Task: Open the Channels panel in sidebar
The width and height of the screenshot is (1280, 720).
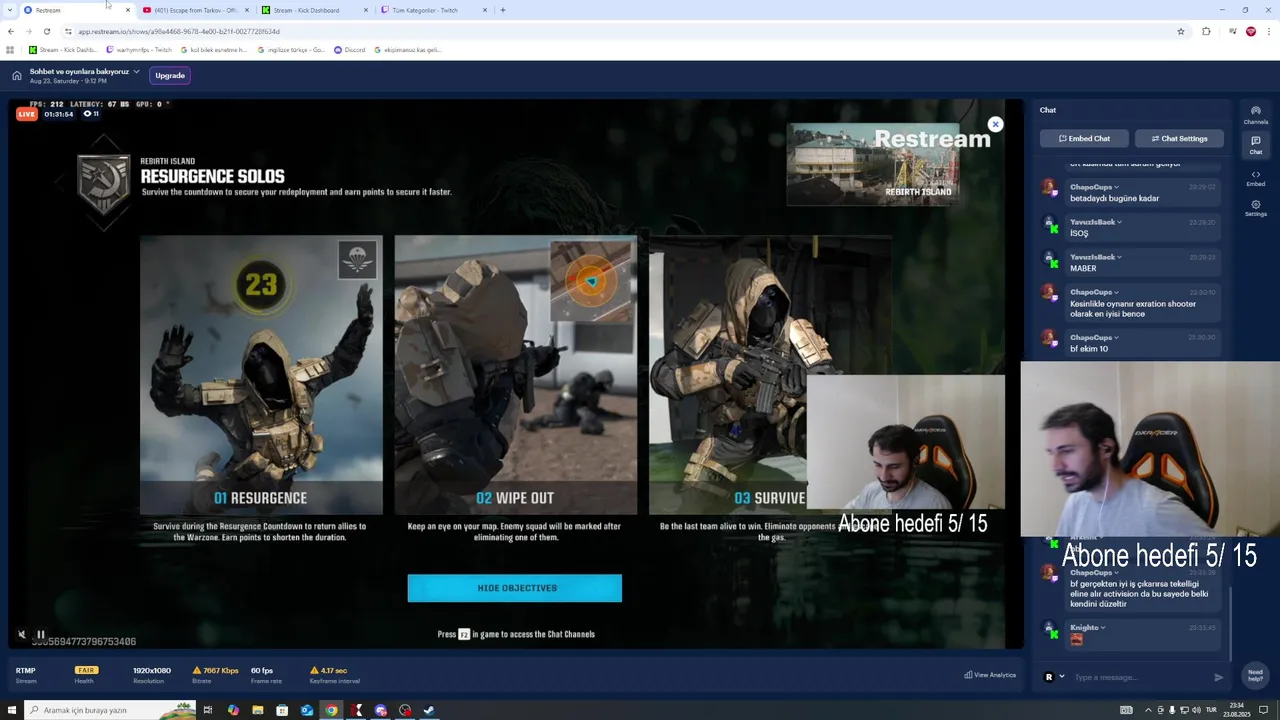Action: click(x=1256, y=115)
